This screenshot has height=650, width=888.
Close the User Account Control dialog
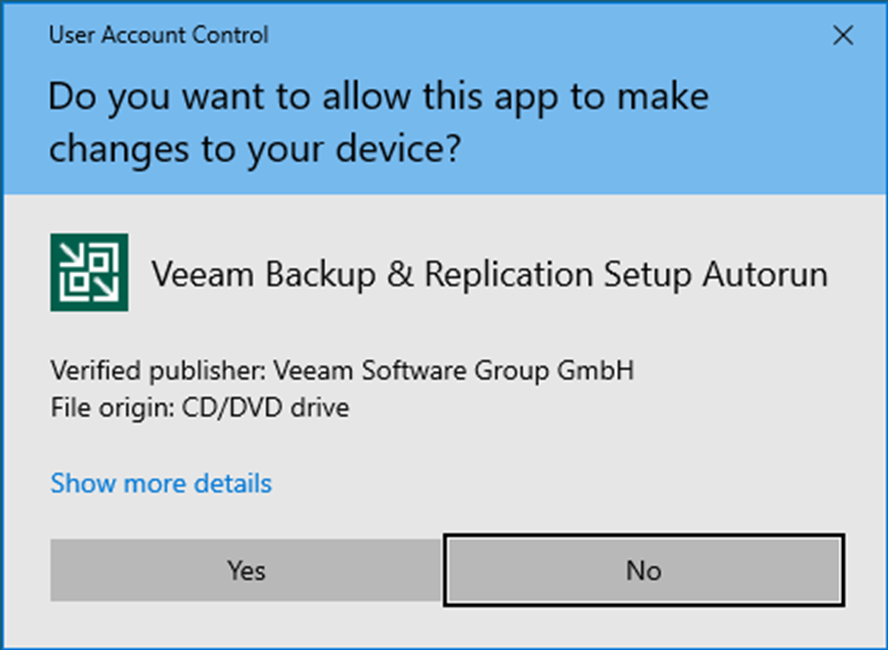tap(843, 36)
